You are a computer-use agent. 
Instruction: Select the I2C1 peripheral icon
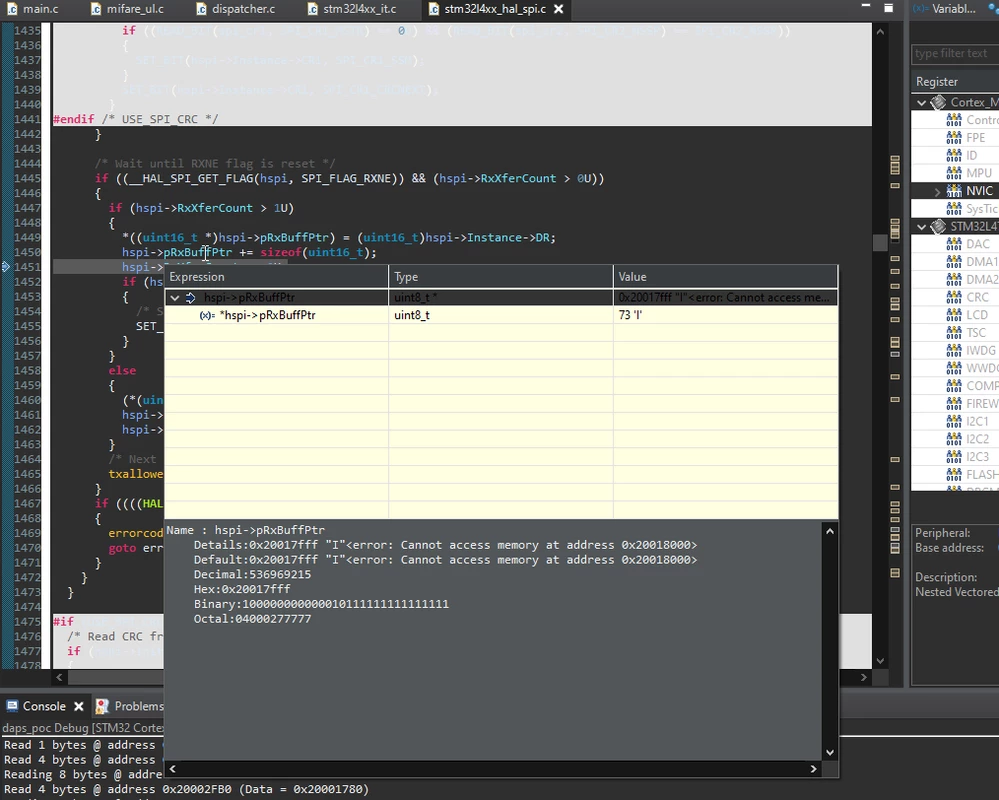954,422
